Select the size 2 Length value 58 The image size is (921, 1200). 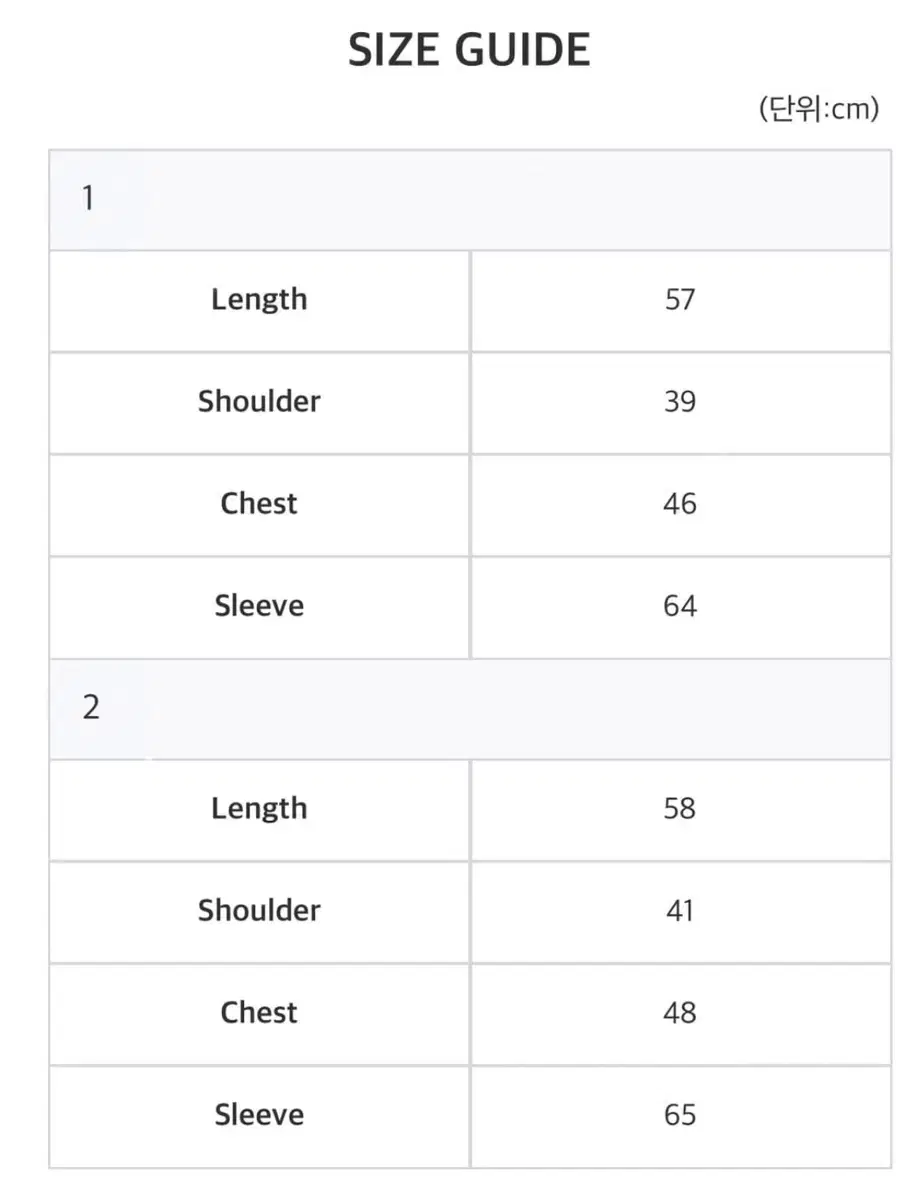click(x=680, y=809)
